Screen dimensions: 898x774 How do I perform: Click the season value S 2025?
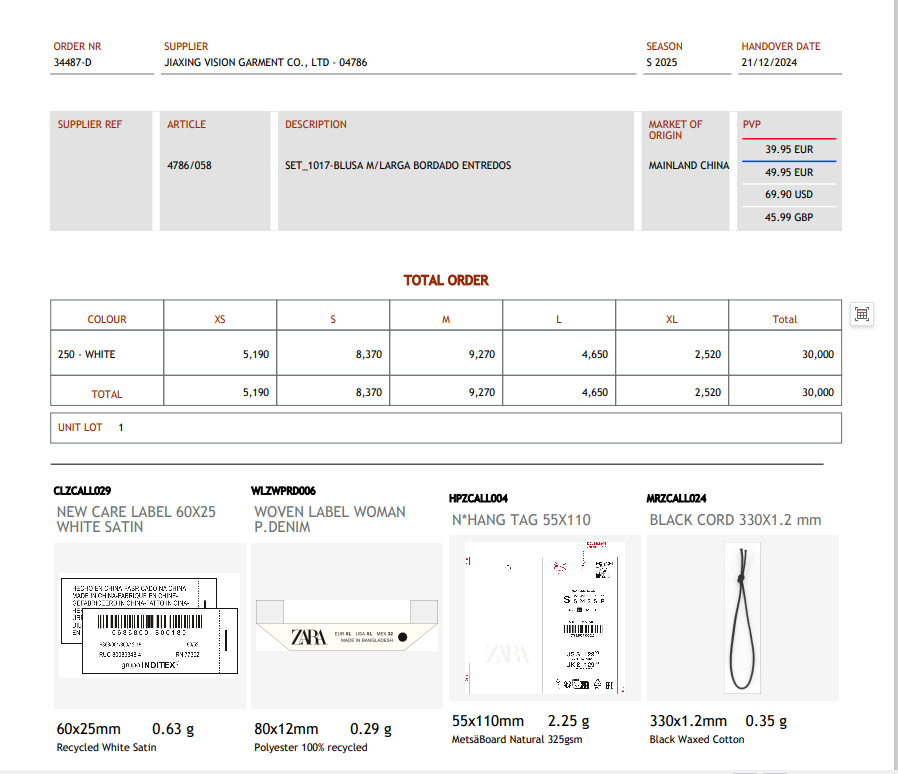tap(662, 62)
